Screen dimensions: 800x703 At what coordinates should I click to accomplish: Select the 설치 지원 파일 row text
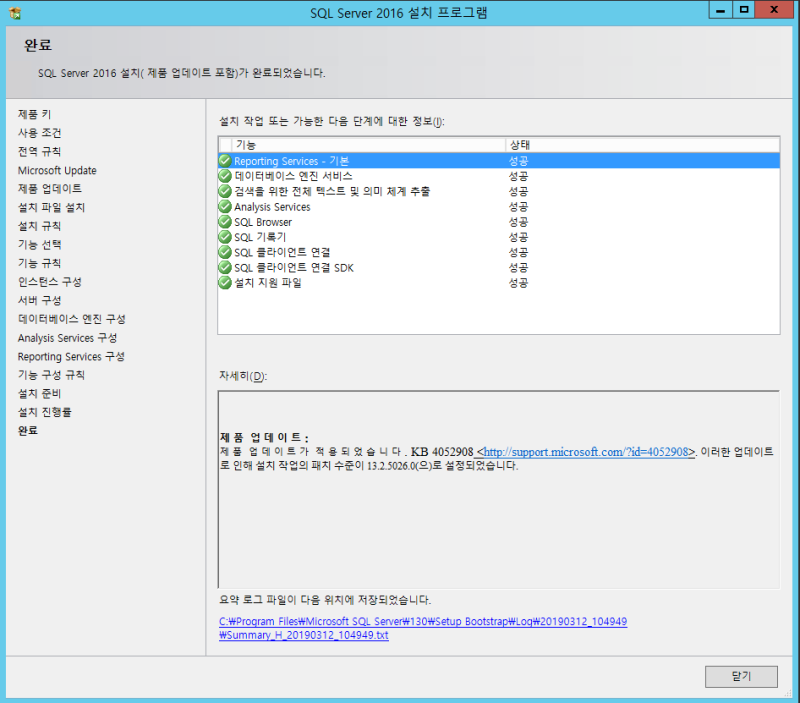click(x=268, y=283)
